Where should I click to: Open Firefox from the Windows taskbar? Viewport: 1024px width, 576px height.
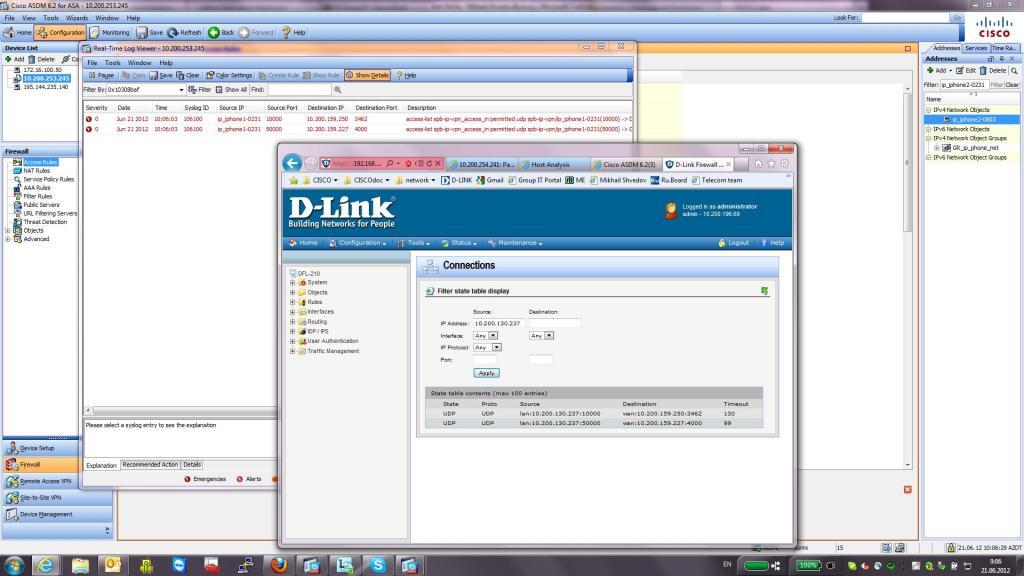[279, 565]
